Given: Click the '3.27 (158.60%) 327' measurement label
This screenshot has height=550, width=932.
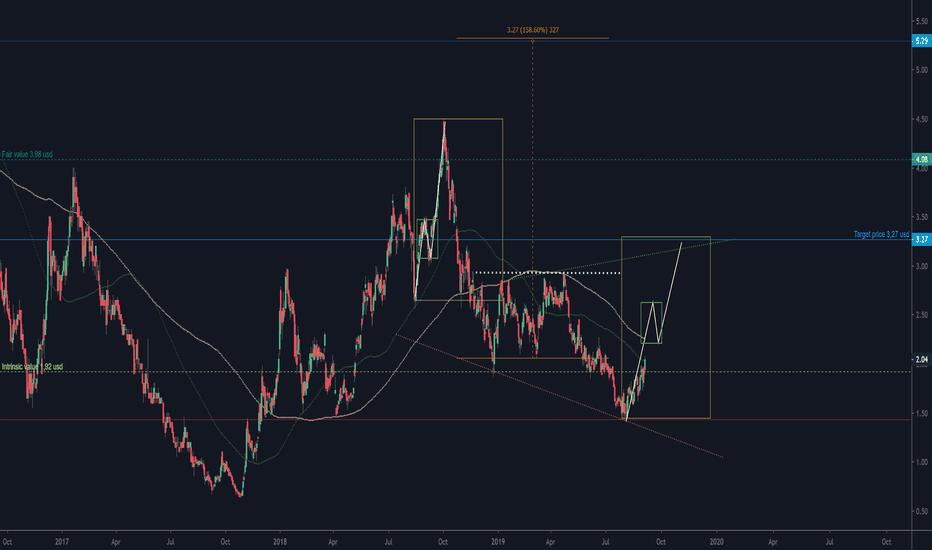Looking at the screenshot, I should click(x=533, y=30).
